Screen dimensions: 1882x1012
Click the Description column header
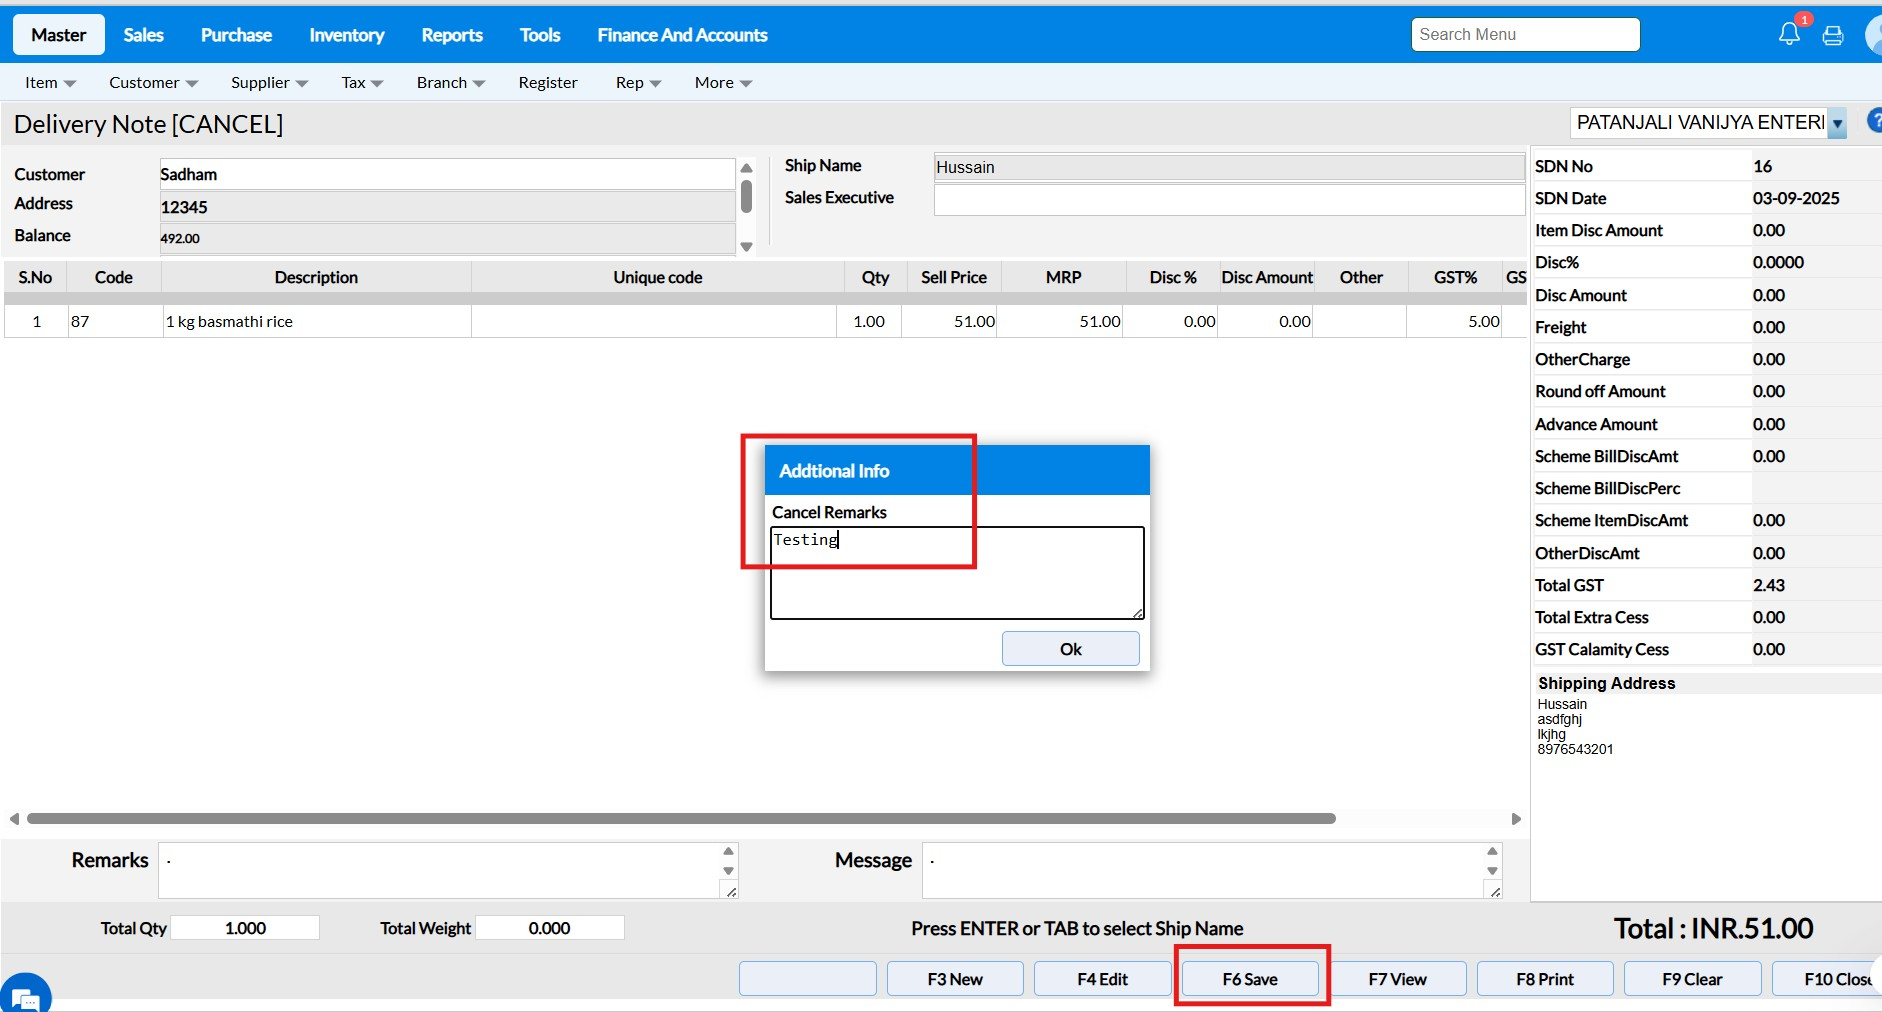[316, 277]
